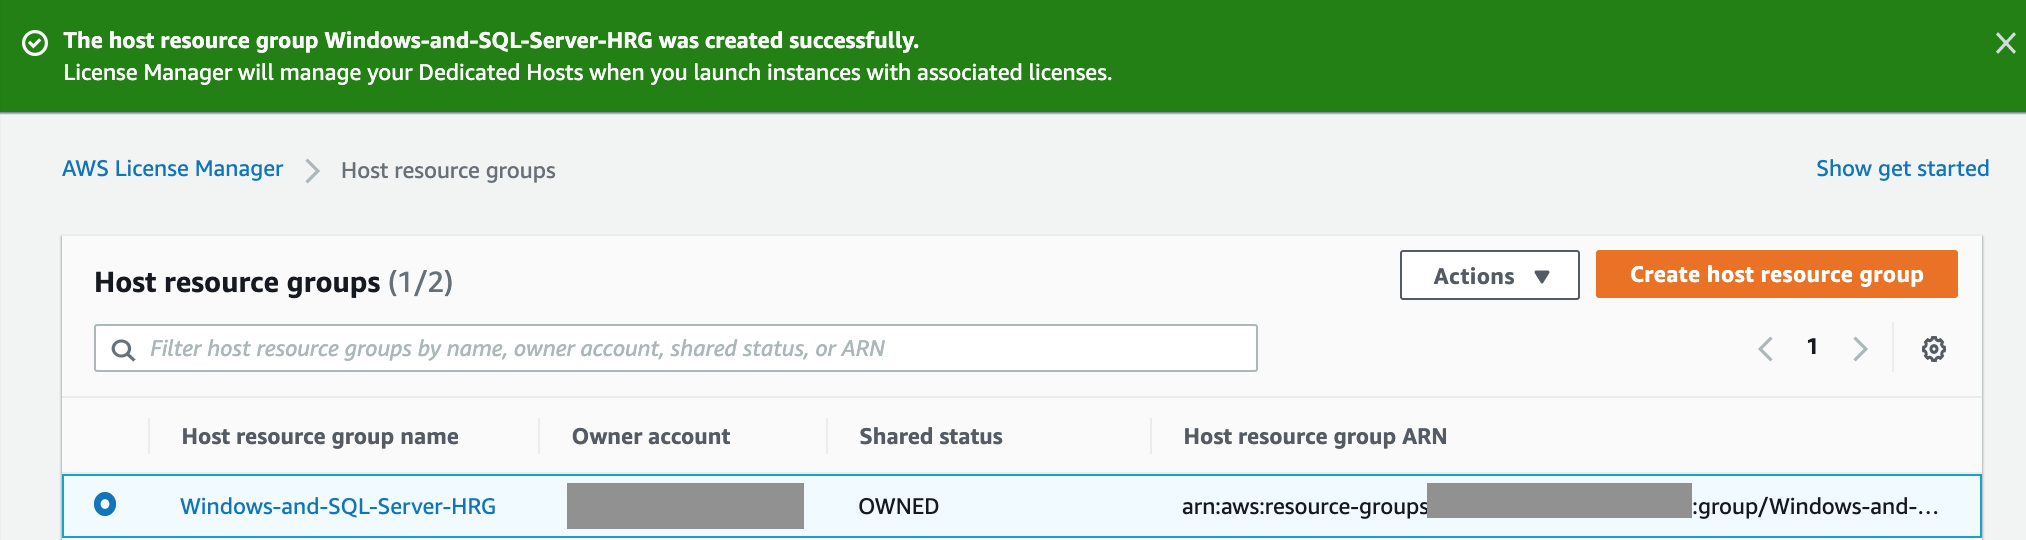Click the arn:aws:resource-groups ARN cell
Screen dimensions: 2026x540
(1560, 506)
